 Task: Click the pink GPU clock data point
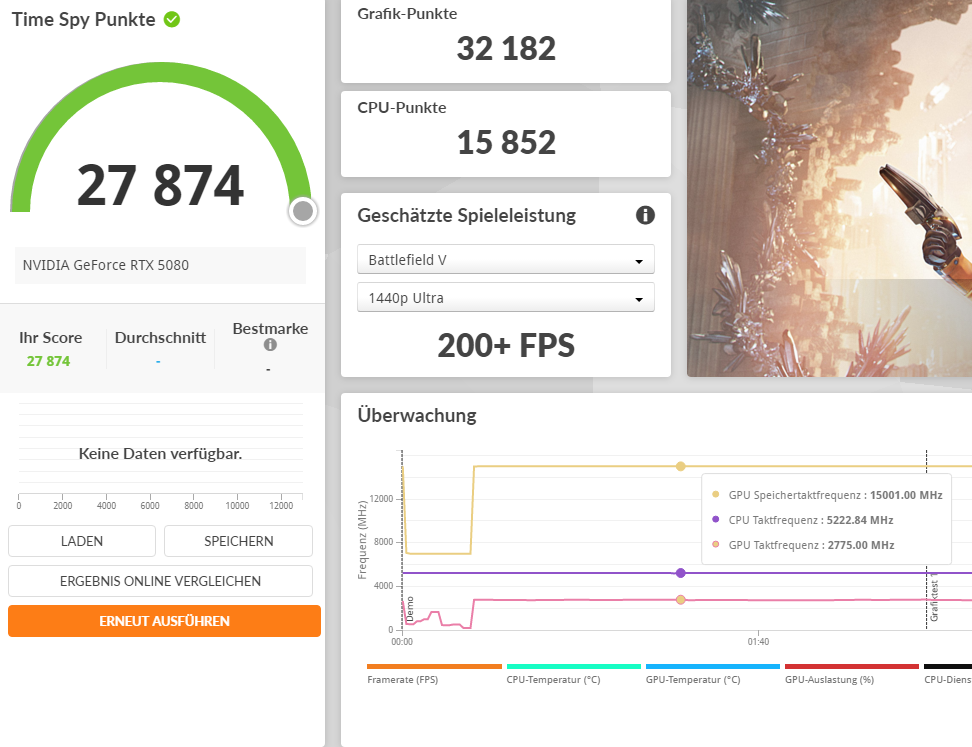681,599
